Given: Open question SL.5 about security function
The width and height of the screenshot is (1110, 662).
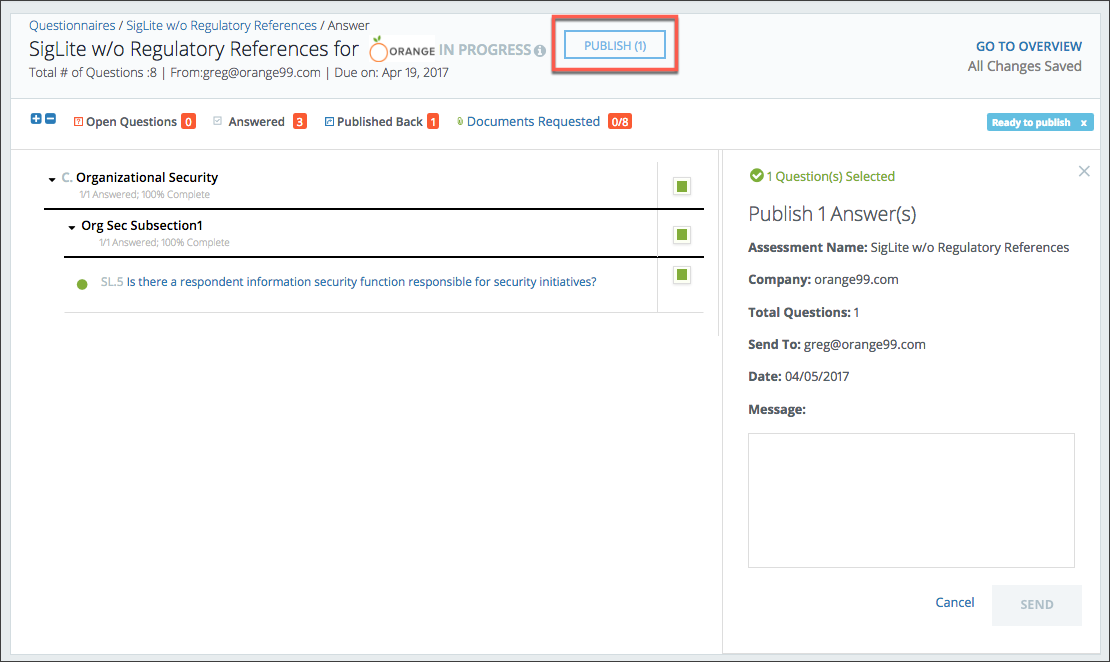Looking at the screenshot, I should click(x=361, y=282).
